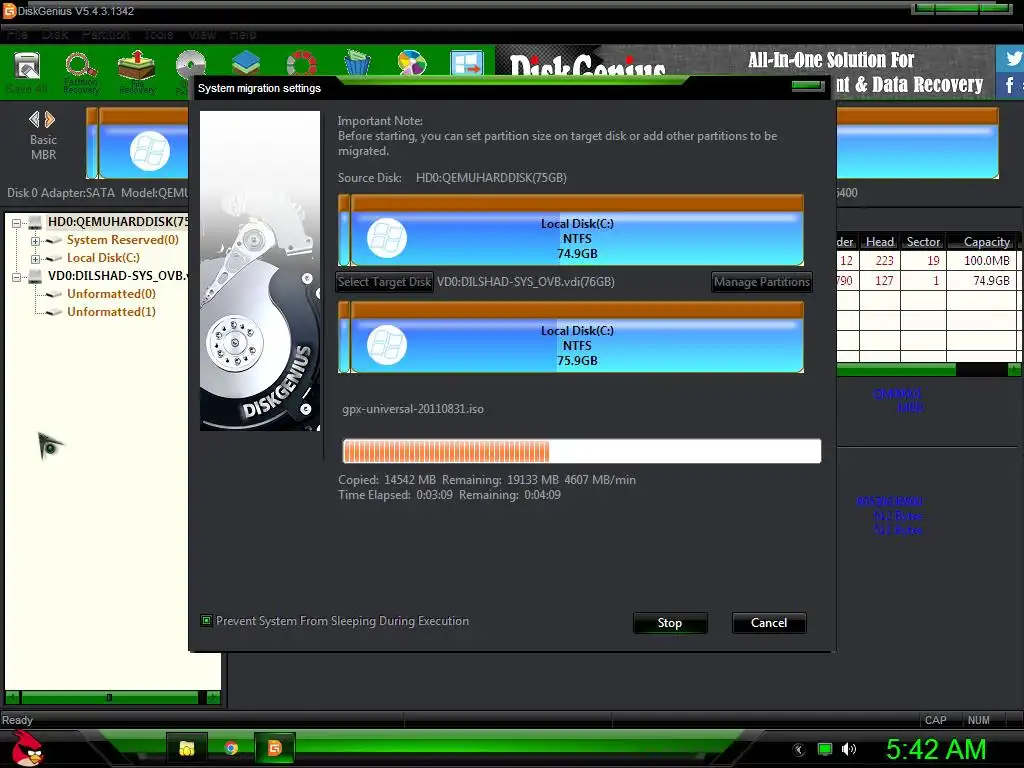Click the disc Quick Partition toolbar icon
1024x768 pixels.
(190, 65)
